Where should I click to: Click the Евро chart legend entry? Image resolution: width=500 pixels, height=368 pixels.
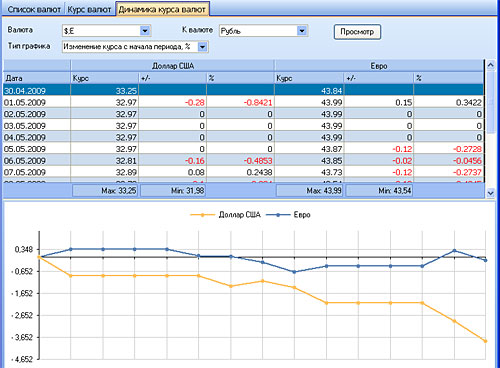coord(289,215)
